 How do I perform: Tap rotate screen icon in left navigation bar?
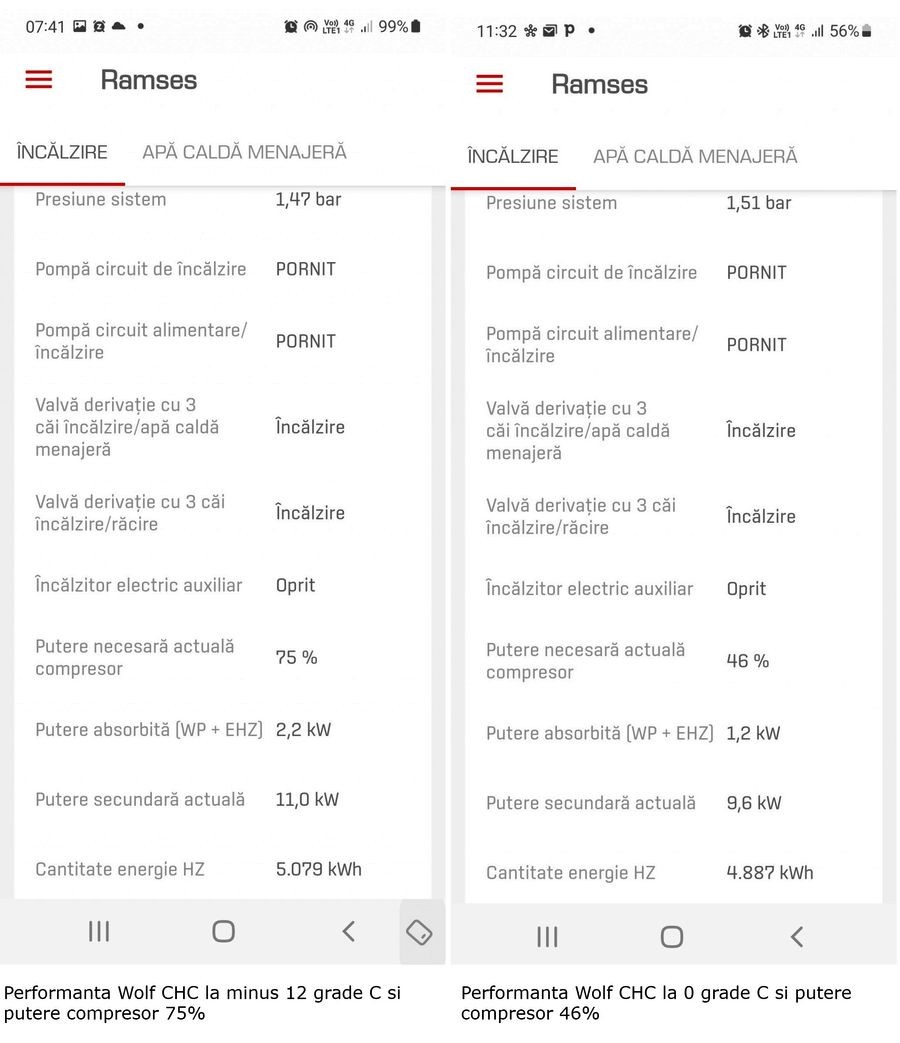pyautogui.click(x=419, y=932)
